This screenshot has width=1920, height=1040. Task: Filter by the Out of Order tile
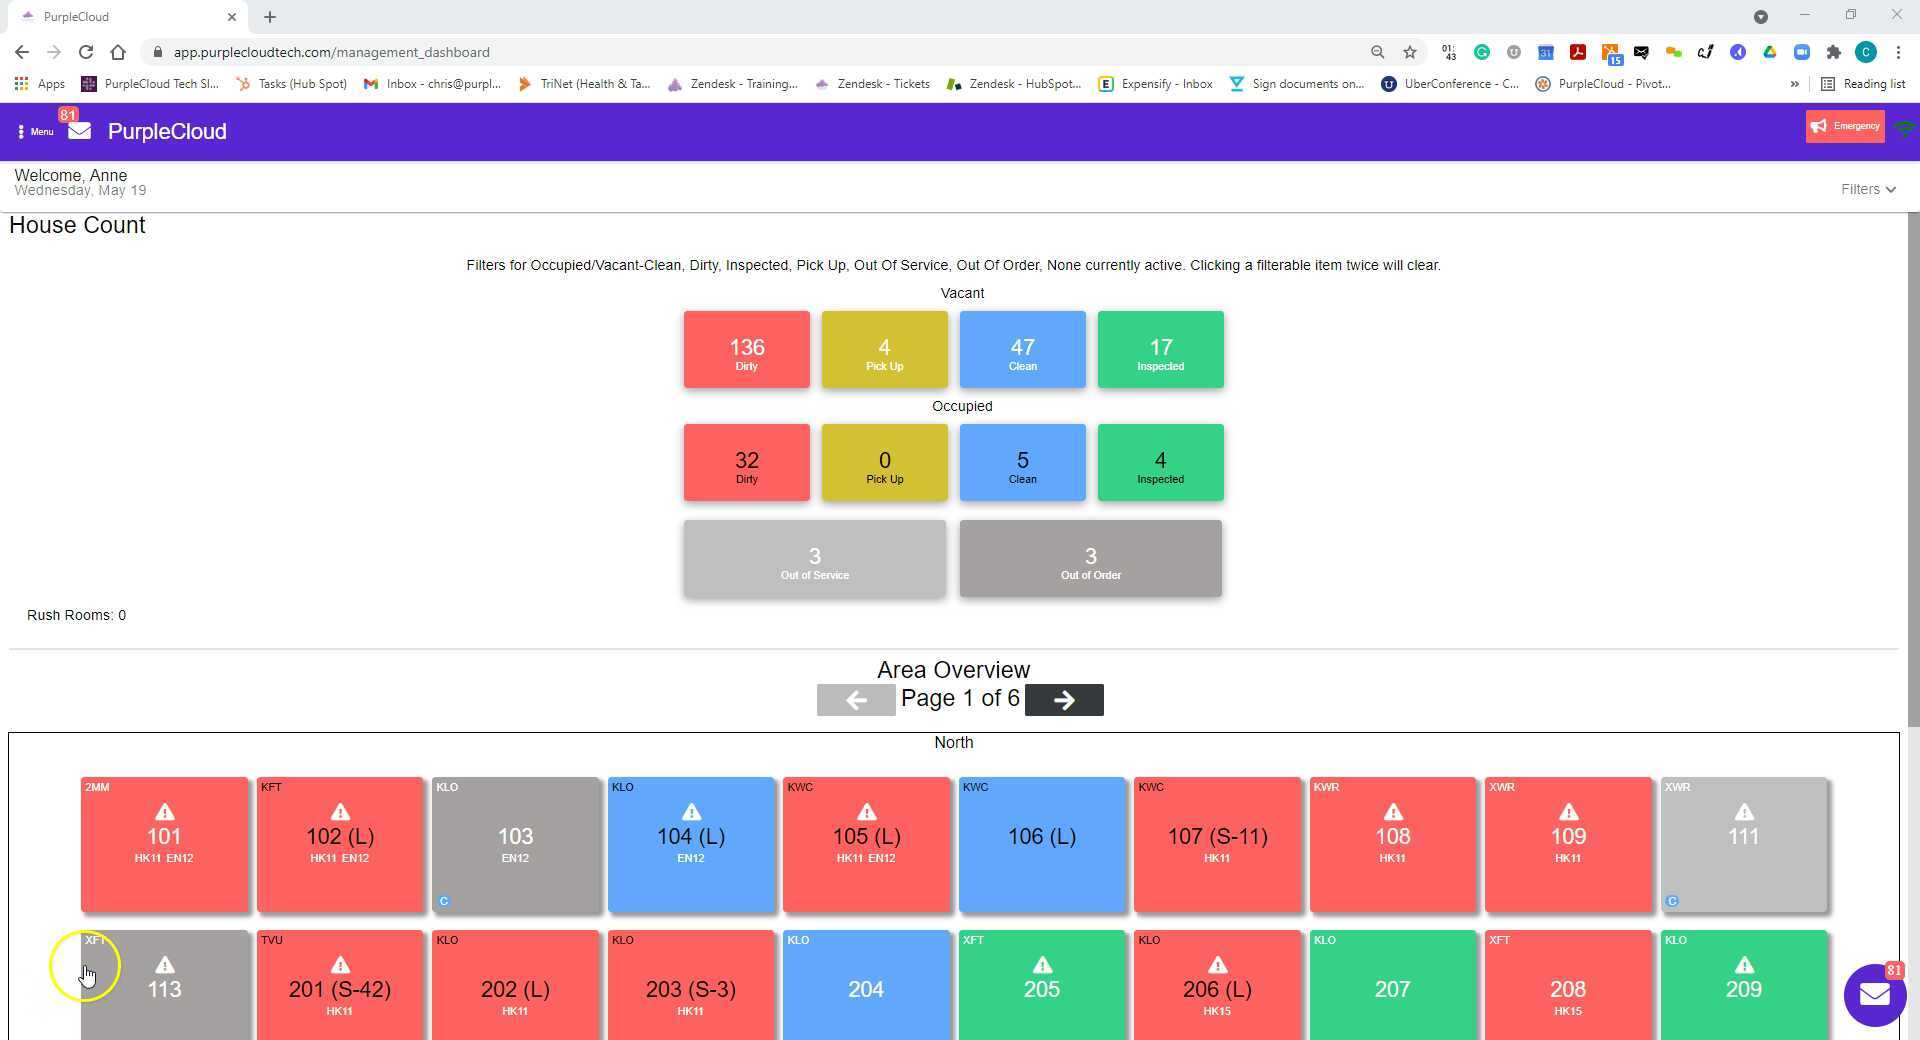coord(1091,558)
